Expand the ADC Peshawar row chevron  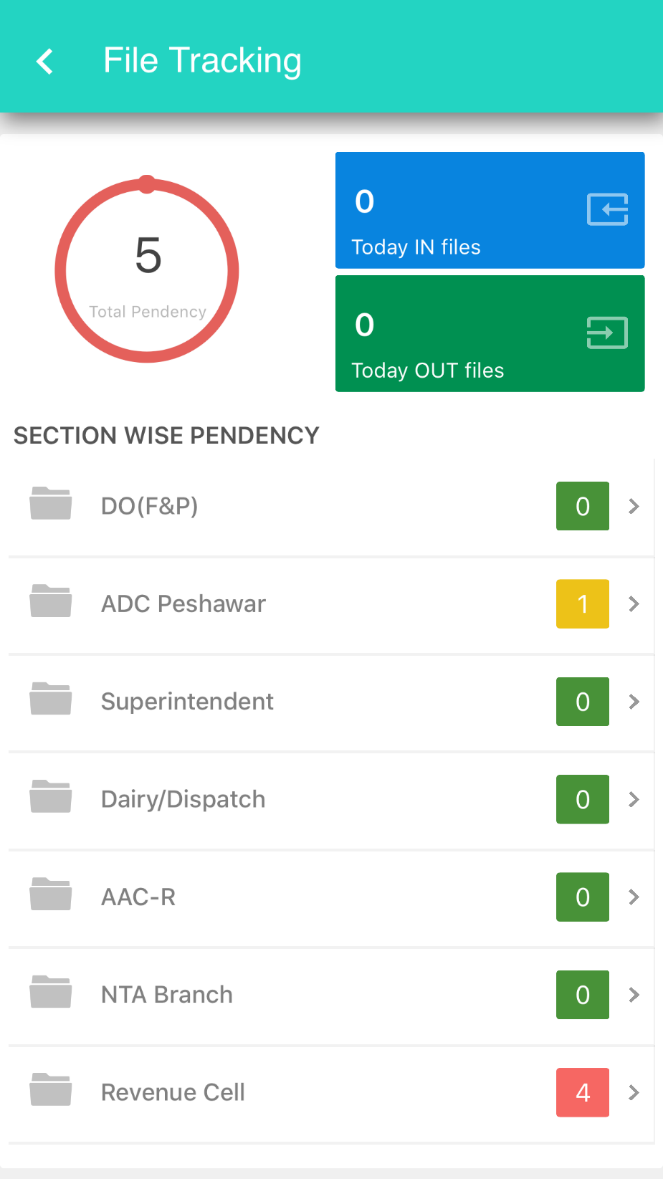point(634,604)
